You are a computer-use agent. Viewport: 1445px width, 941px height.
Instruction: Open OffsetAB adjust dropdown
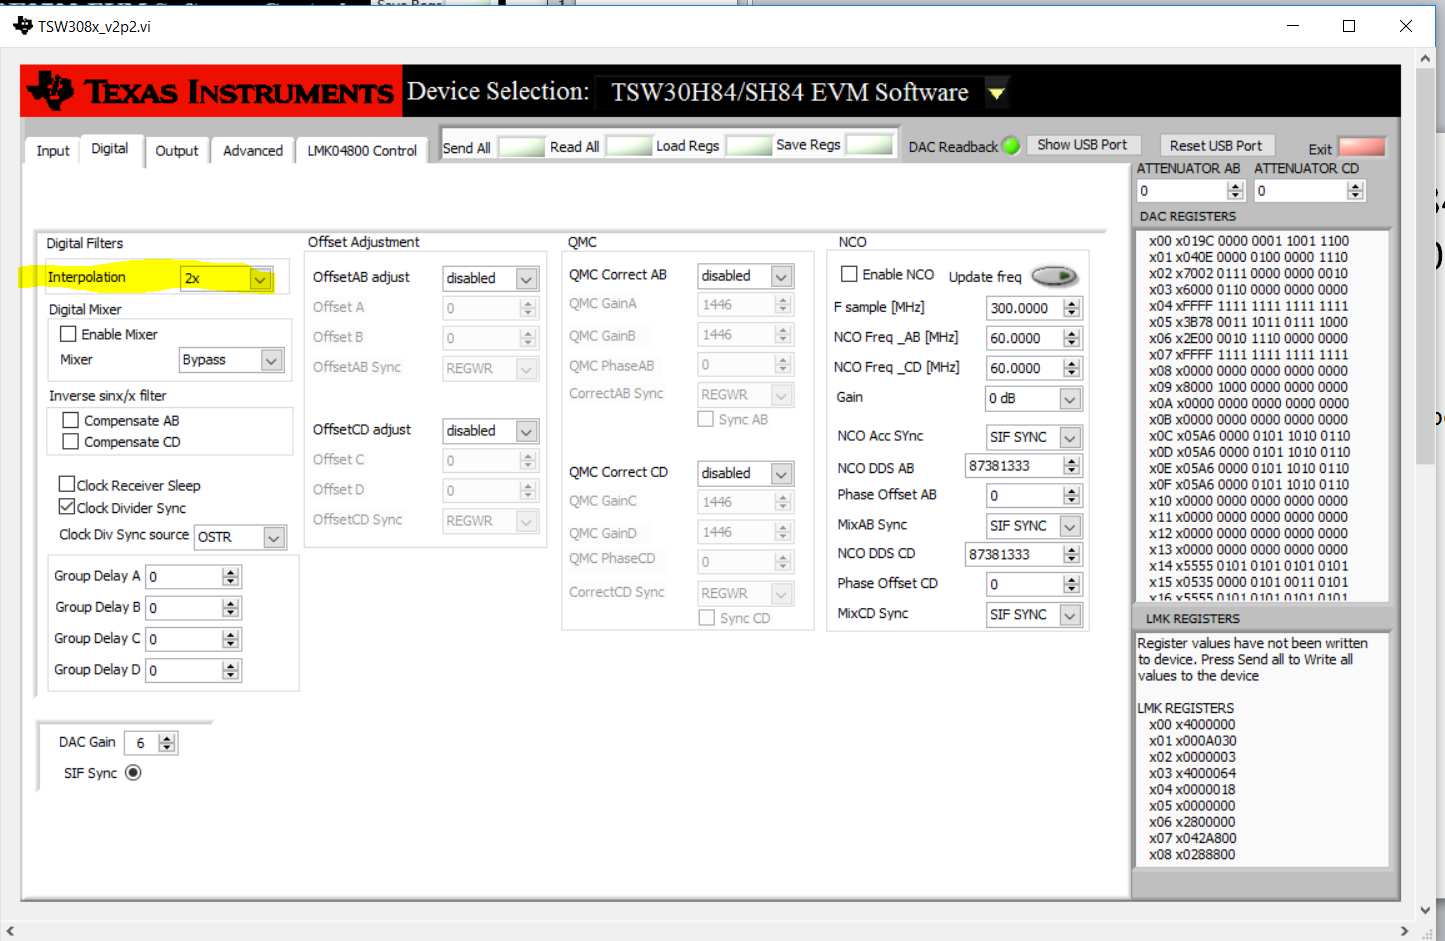527,279
